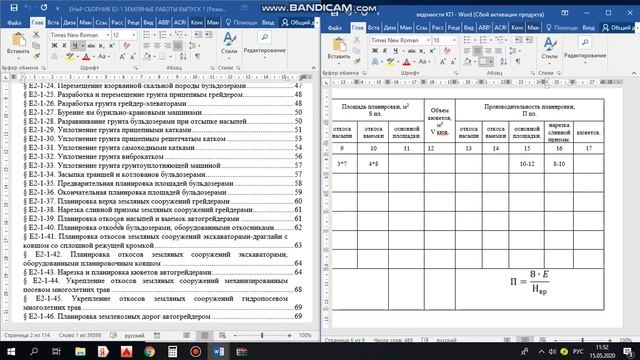Toggle Strikethrough in left Word window
The image size is (640, 360).
[x=91, y=46]
